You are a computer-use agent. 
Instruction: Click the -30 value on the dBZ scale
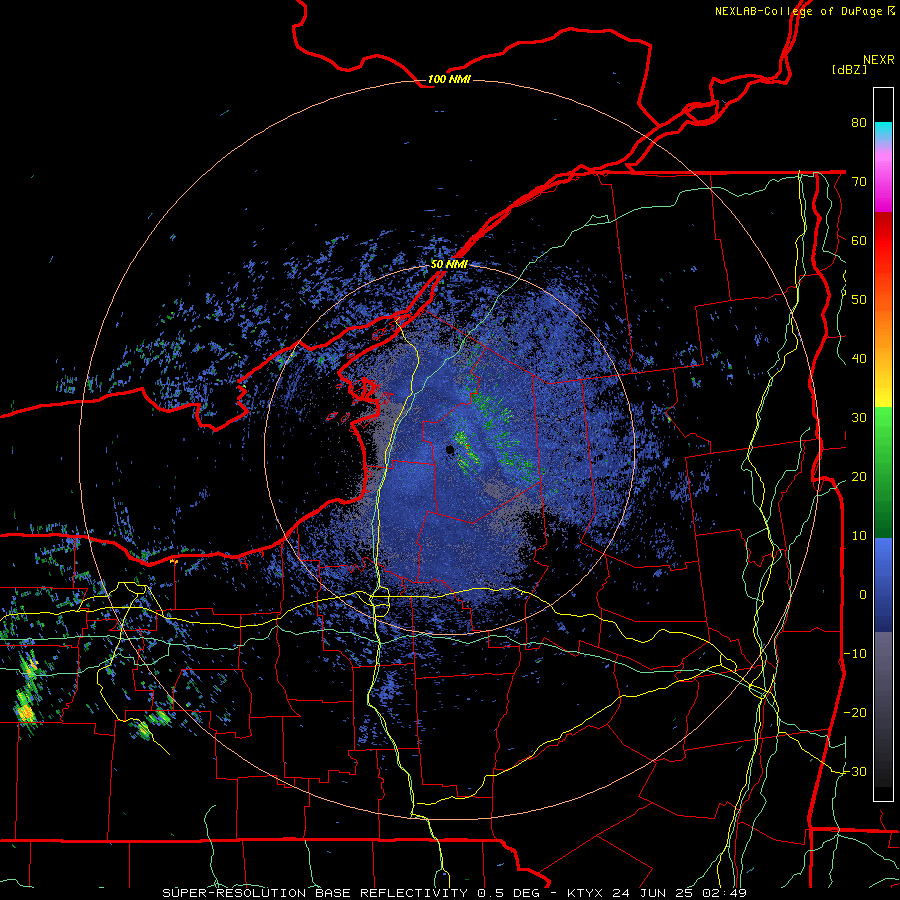855,771
